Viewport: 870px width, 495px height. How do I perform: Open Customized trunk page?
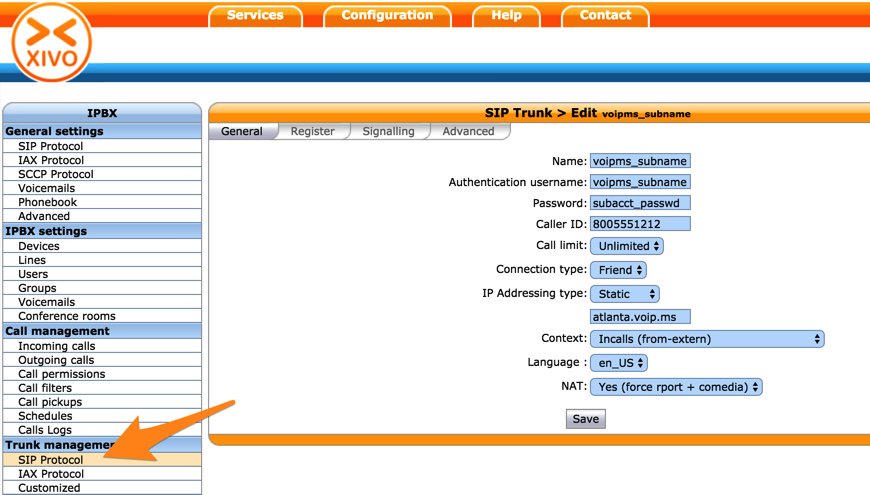point(102,488)
